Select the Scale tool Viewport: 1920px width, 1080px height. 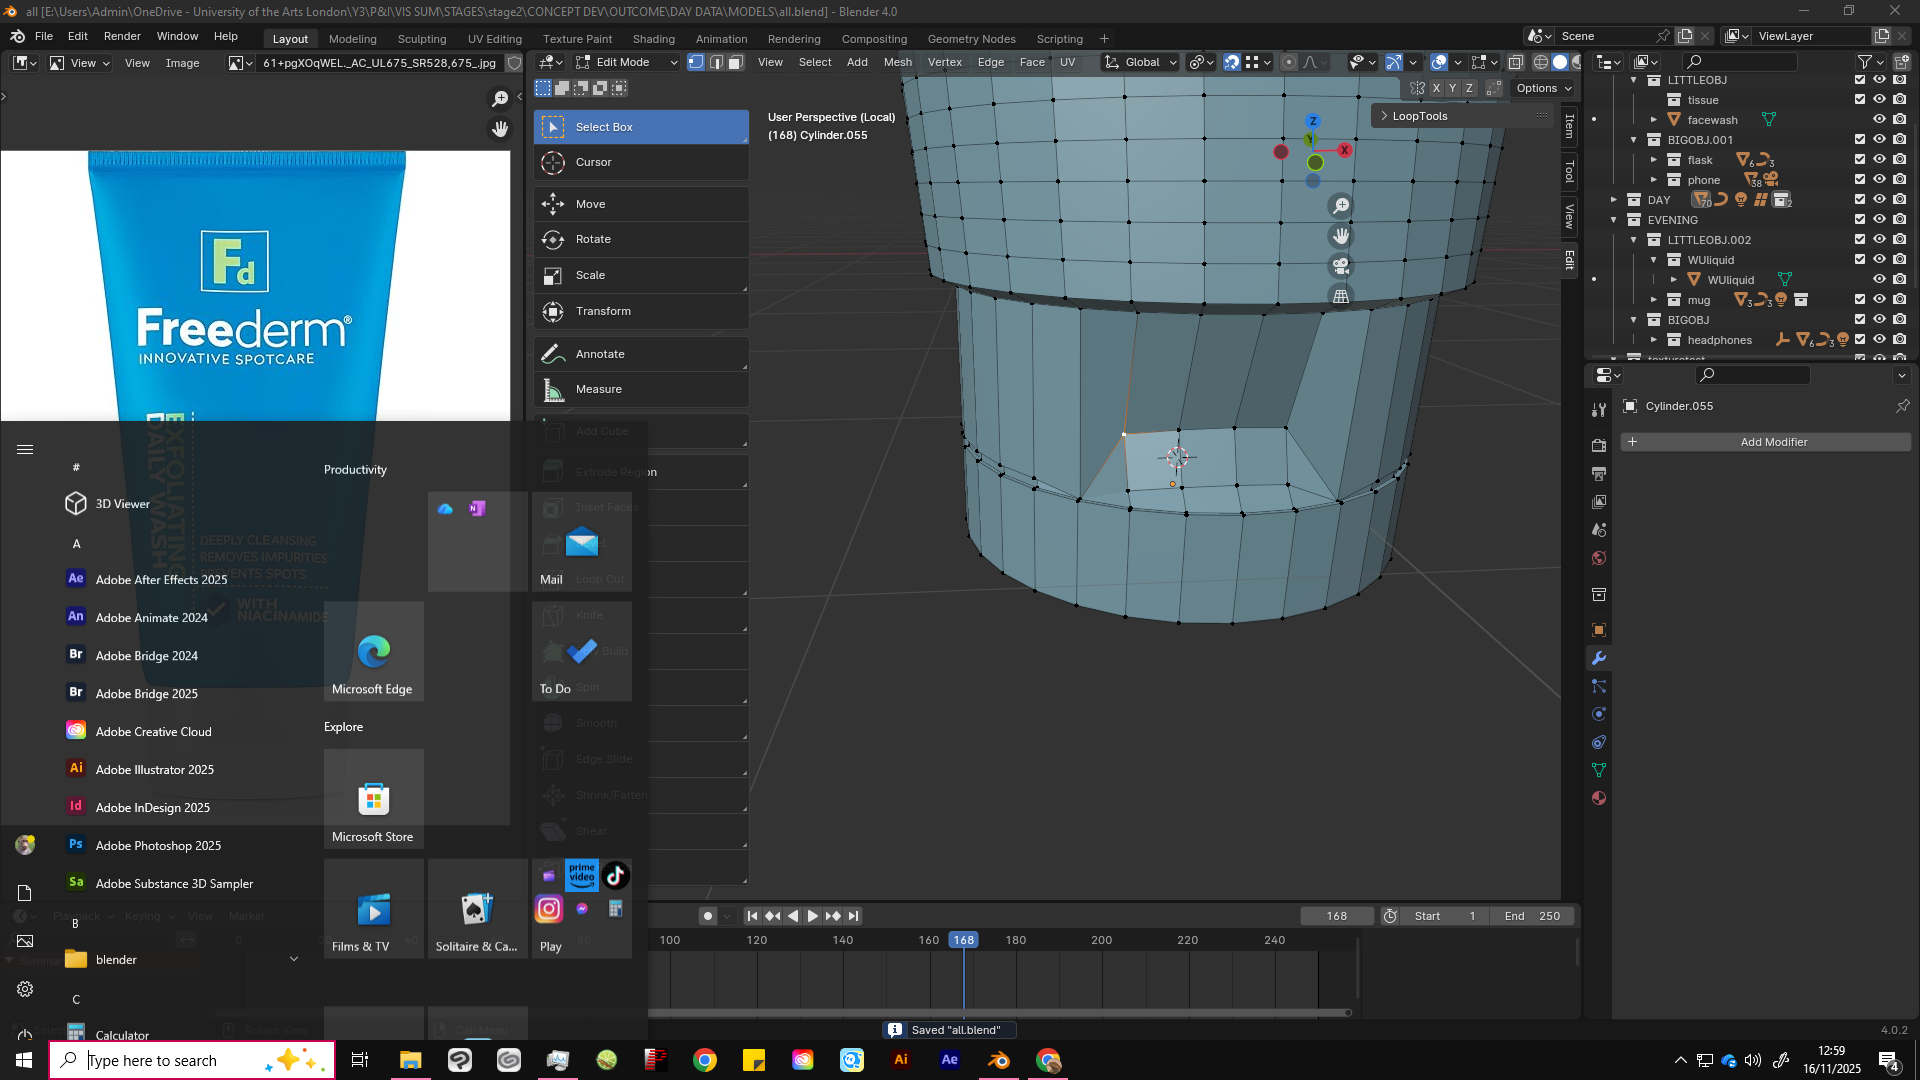(641, 275)
